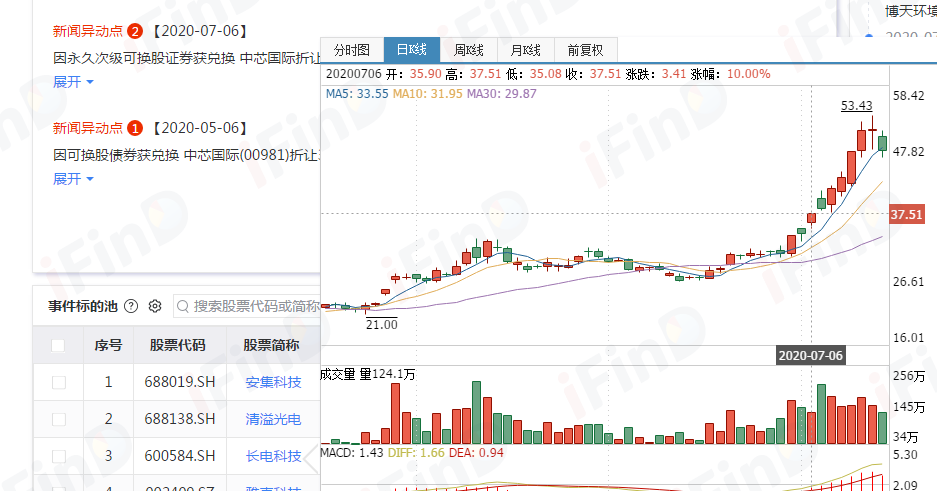Click the red badge number 1 for 新闻异动点

point(135,128)
